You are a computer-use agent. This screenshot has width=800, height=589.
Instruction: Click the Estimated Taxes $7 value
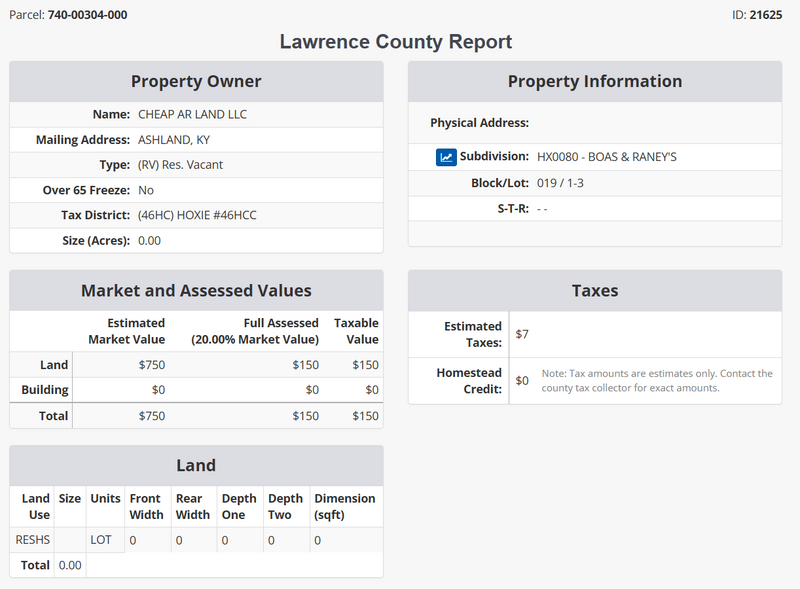coord(523,332)
